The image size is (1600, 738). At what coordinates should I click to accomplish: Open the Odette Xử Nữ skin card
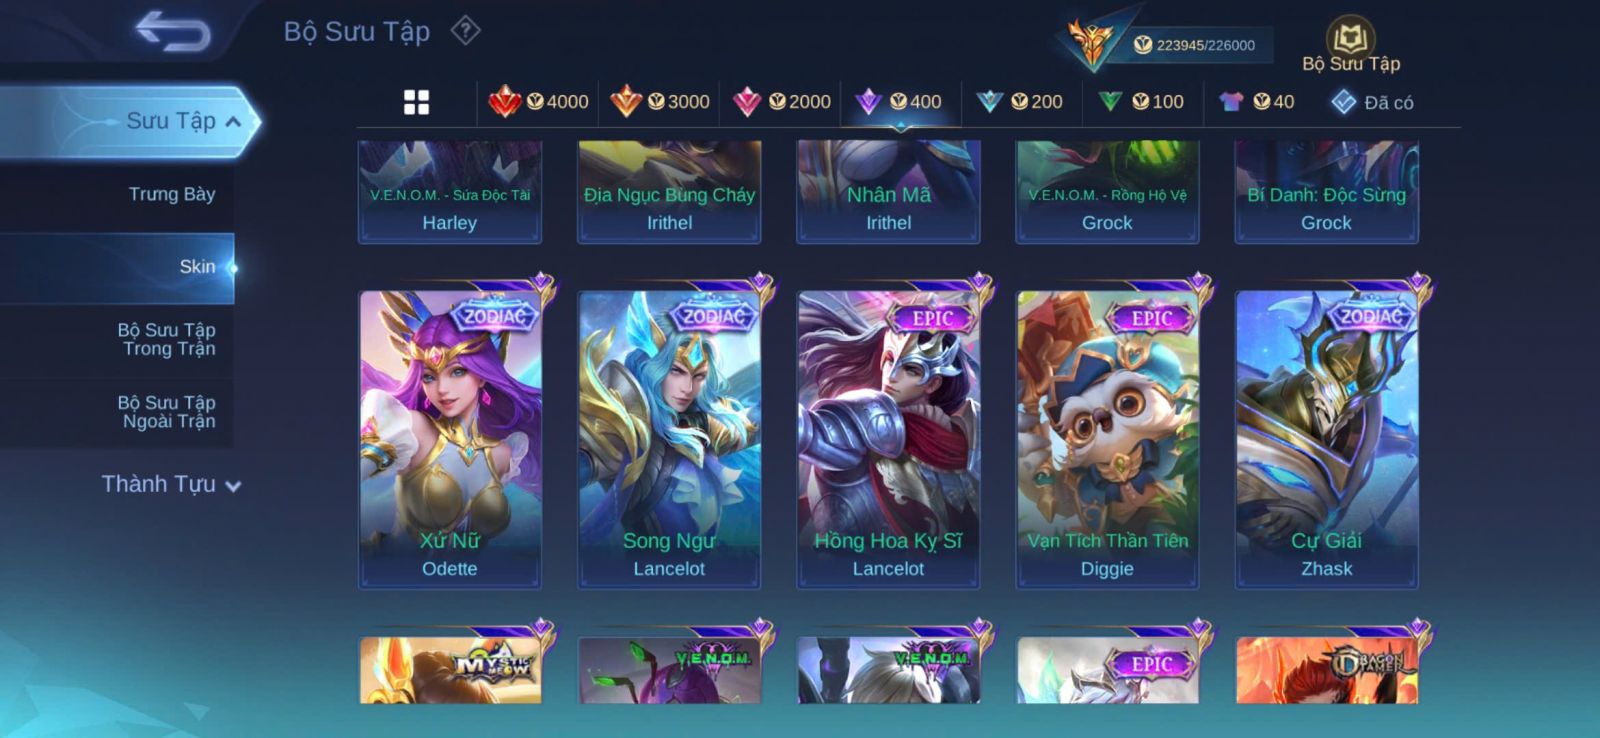tap(450, 438)
